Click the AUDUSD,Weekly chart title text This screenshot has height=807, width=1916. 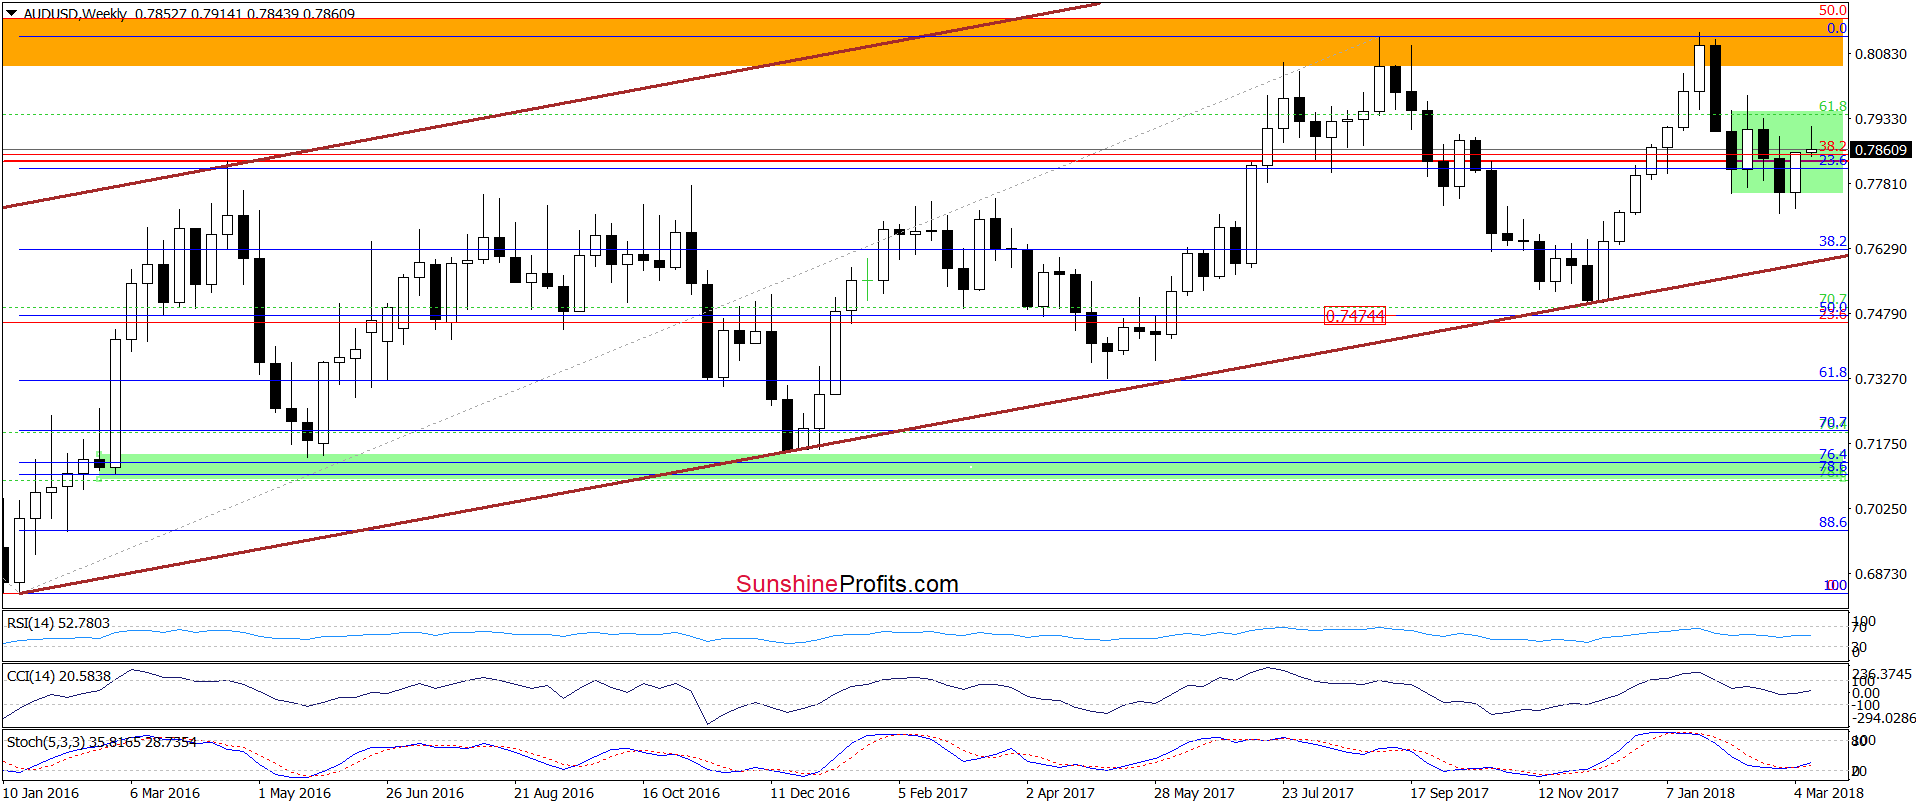coord(75,13)
